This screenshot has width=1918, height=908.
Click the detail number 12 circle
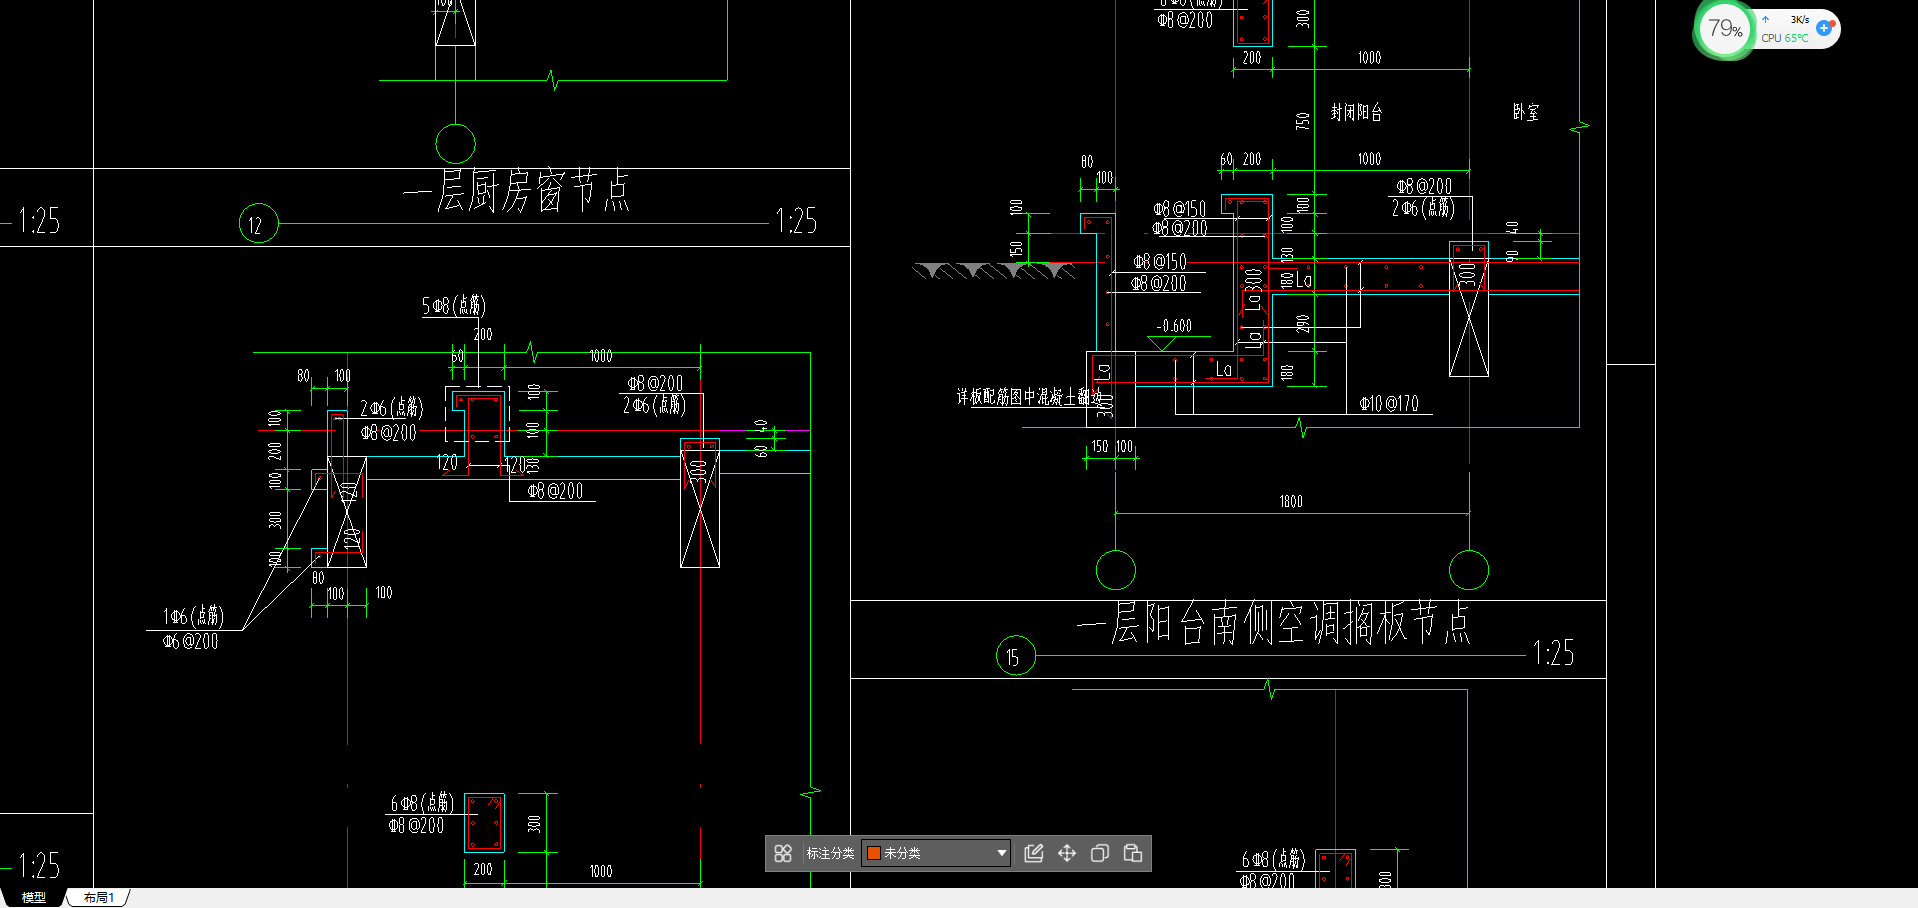(258, 224)
